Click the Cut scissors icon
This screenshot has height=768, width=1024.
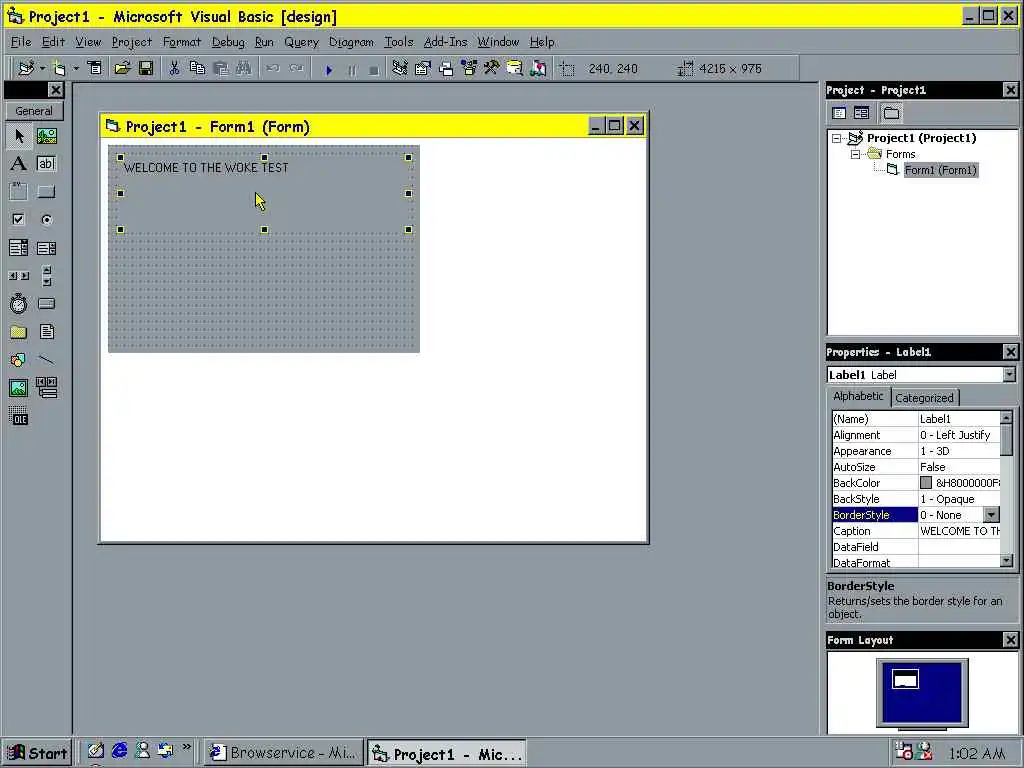174,68
